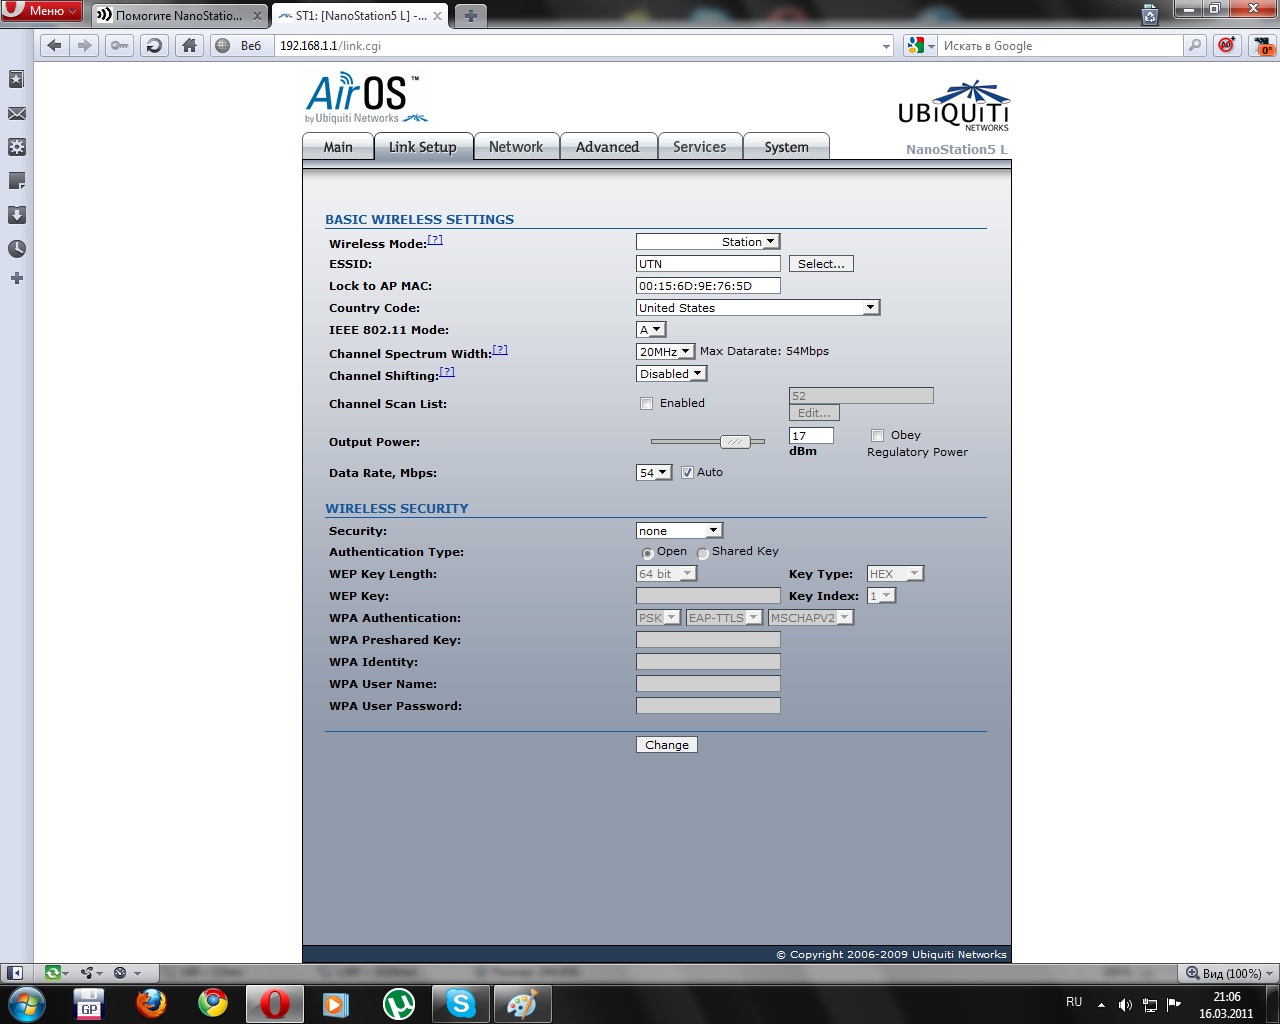This screenshot has height=1024, width=1280.
Task: Click the Change button
Action: click(x=667, y=745)
